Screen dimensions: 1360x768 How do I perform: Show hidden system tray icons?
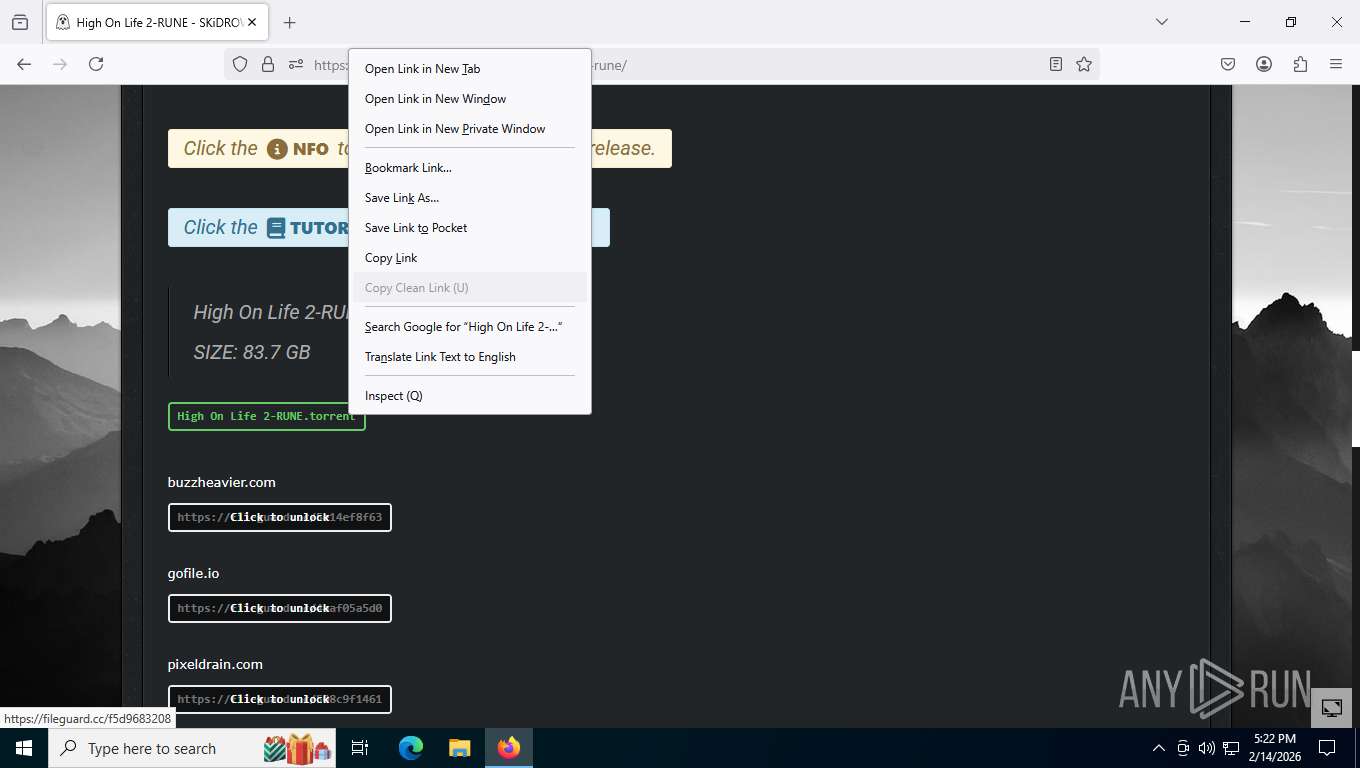click(1159, 748)
